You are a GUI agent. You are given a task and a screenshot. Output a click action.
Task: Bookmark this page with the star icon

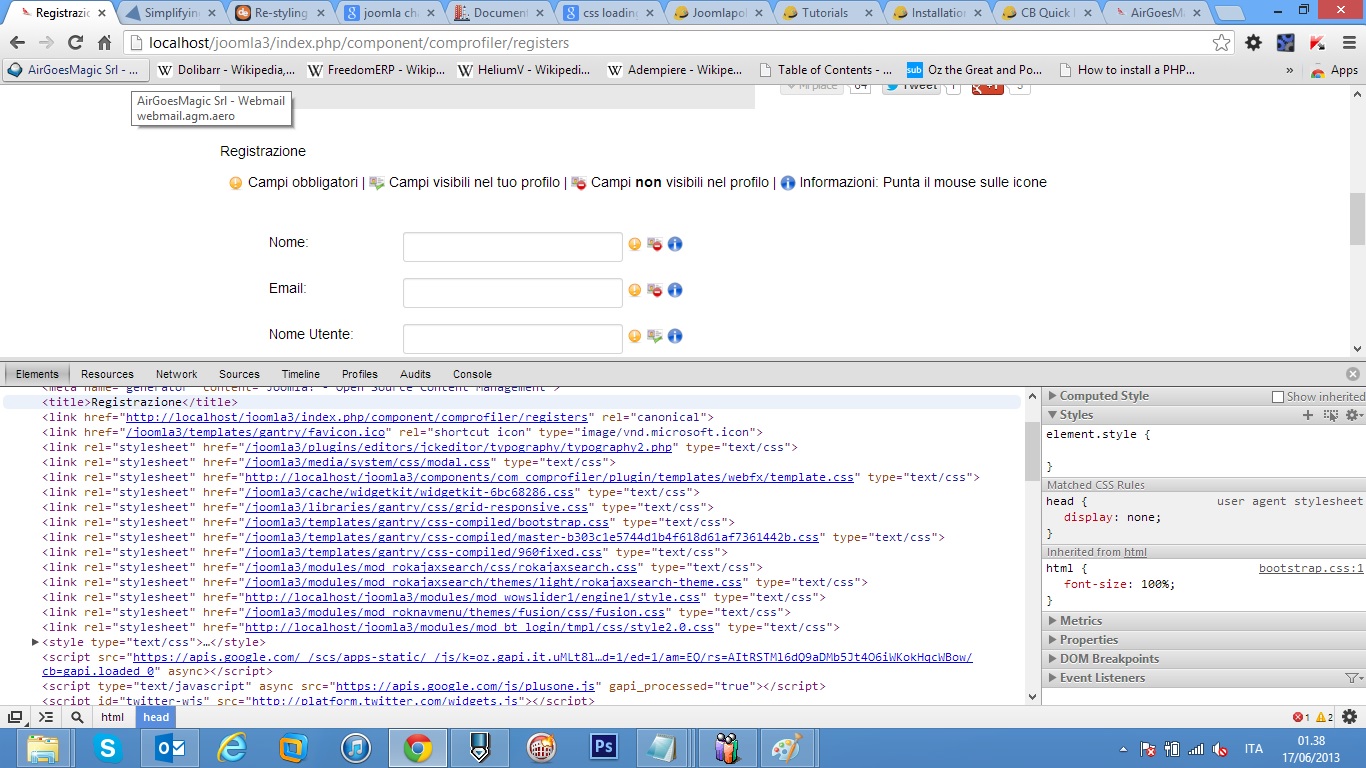tap(1221, 43)
